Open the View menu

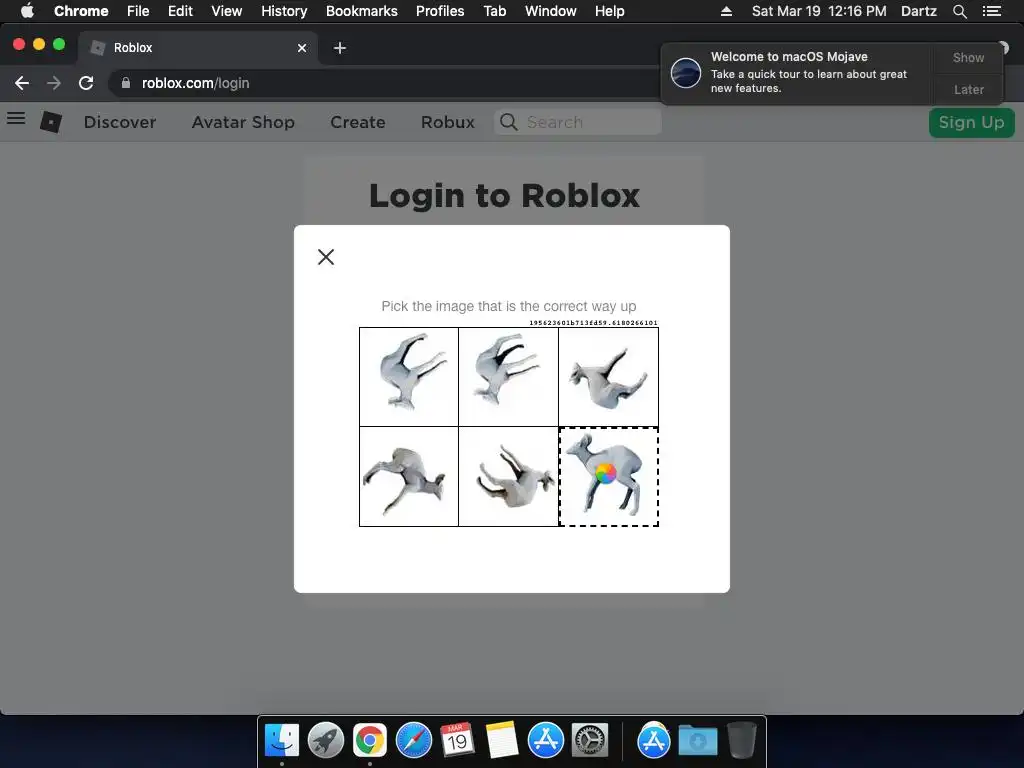[x=227, y=11]
